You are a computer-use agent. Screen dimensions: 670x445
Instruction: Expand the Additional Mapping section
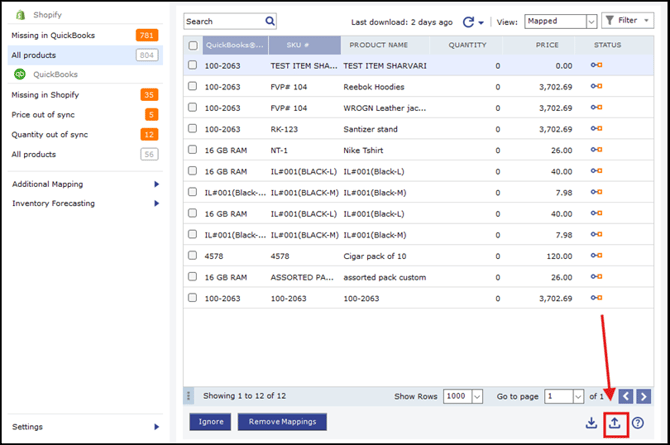(x=156, y=184)
